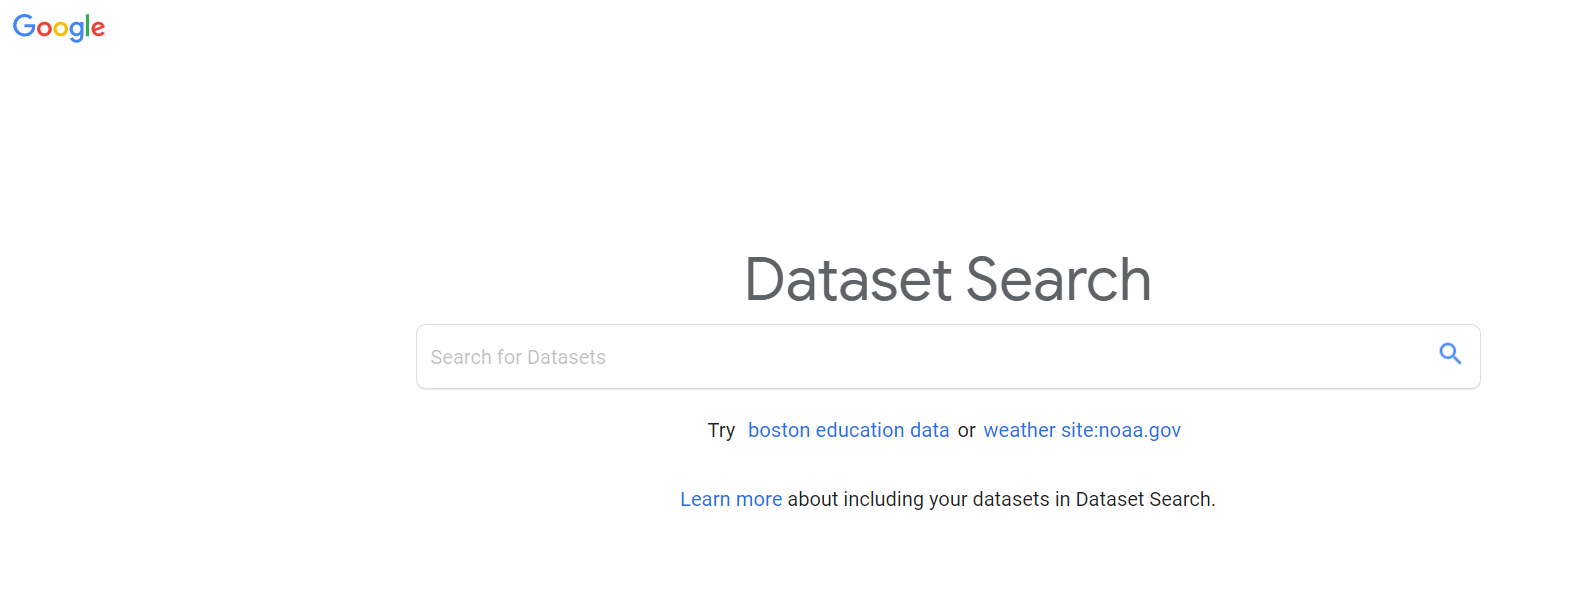Click the yellow letter o in the Google logo
Screen dimensions: 1596x590
[x=61, y=29]
